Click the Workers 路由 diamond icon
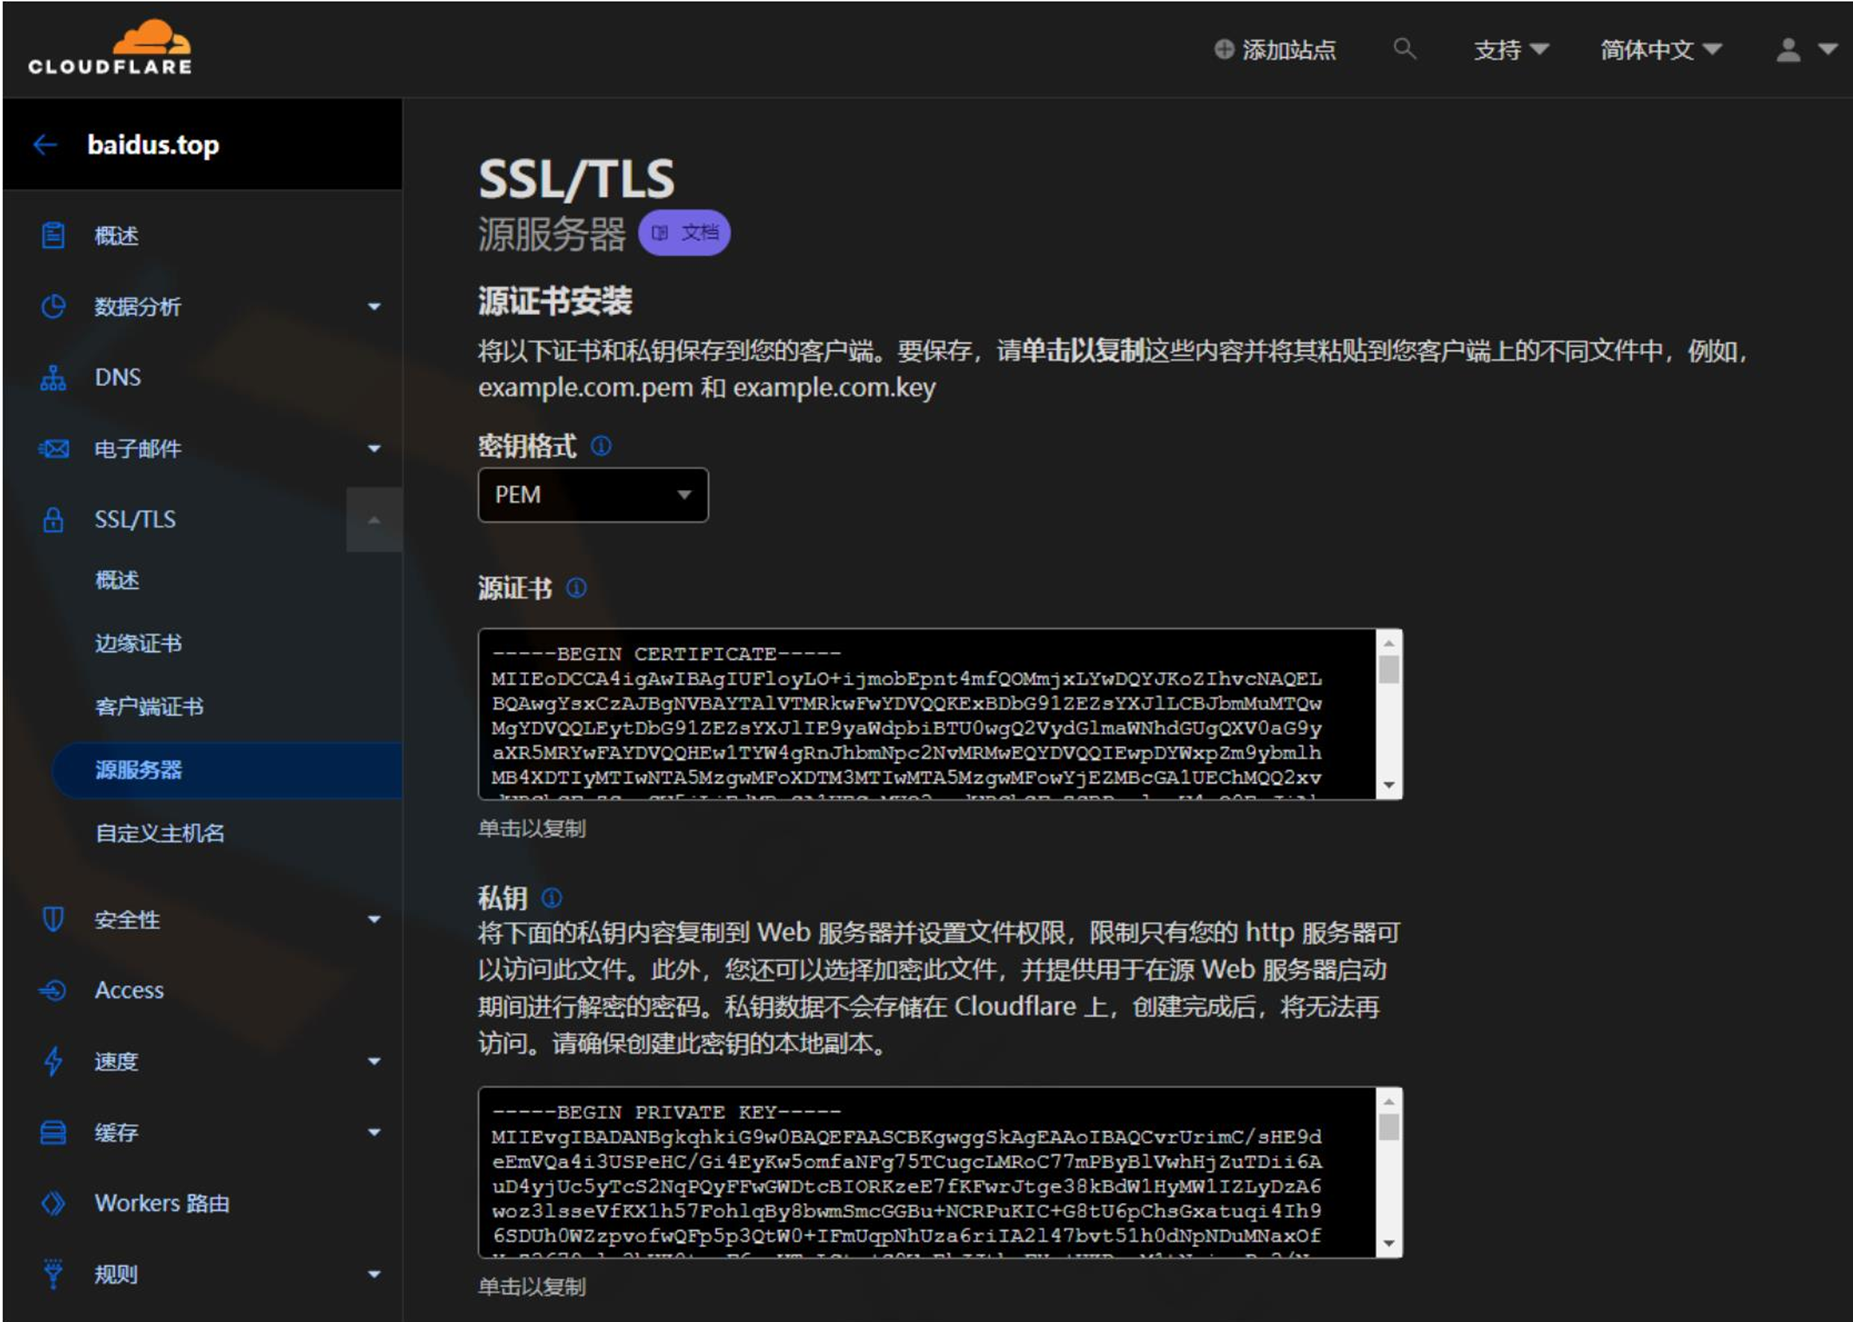1853x1322 pixels. coord(53,1203)
